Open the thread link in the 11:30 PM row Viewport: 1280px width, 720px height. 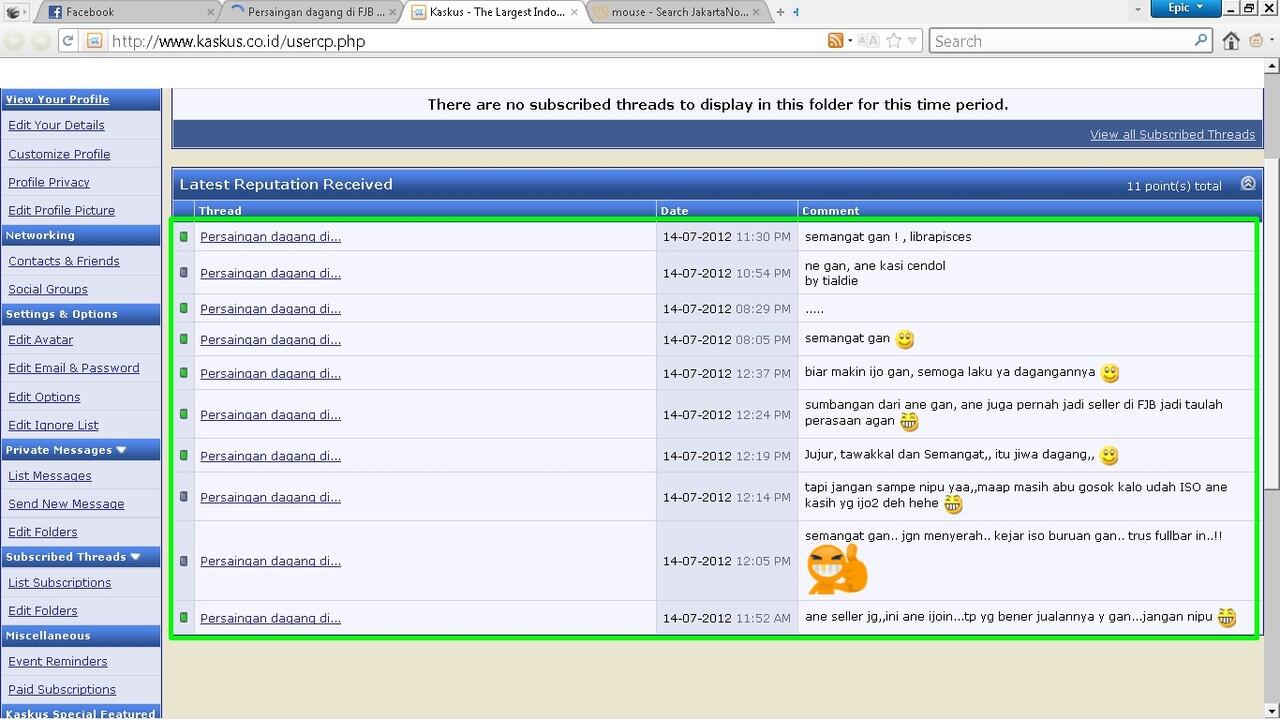[x=270, y=237]
